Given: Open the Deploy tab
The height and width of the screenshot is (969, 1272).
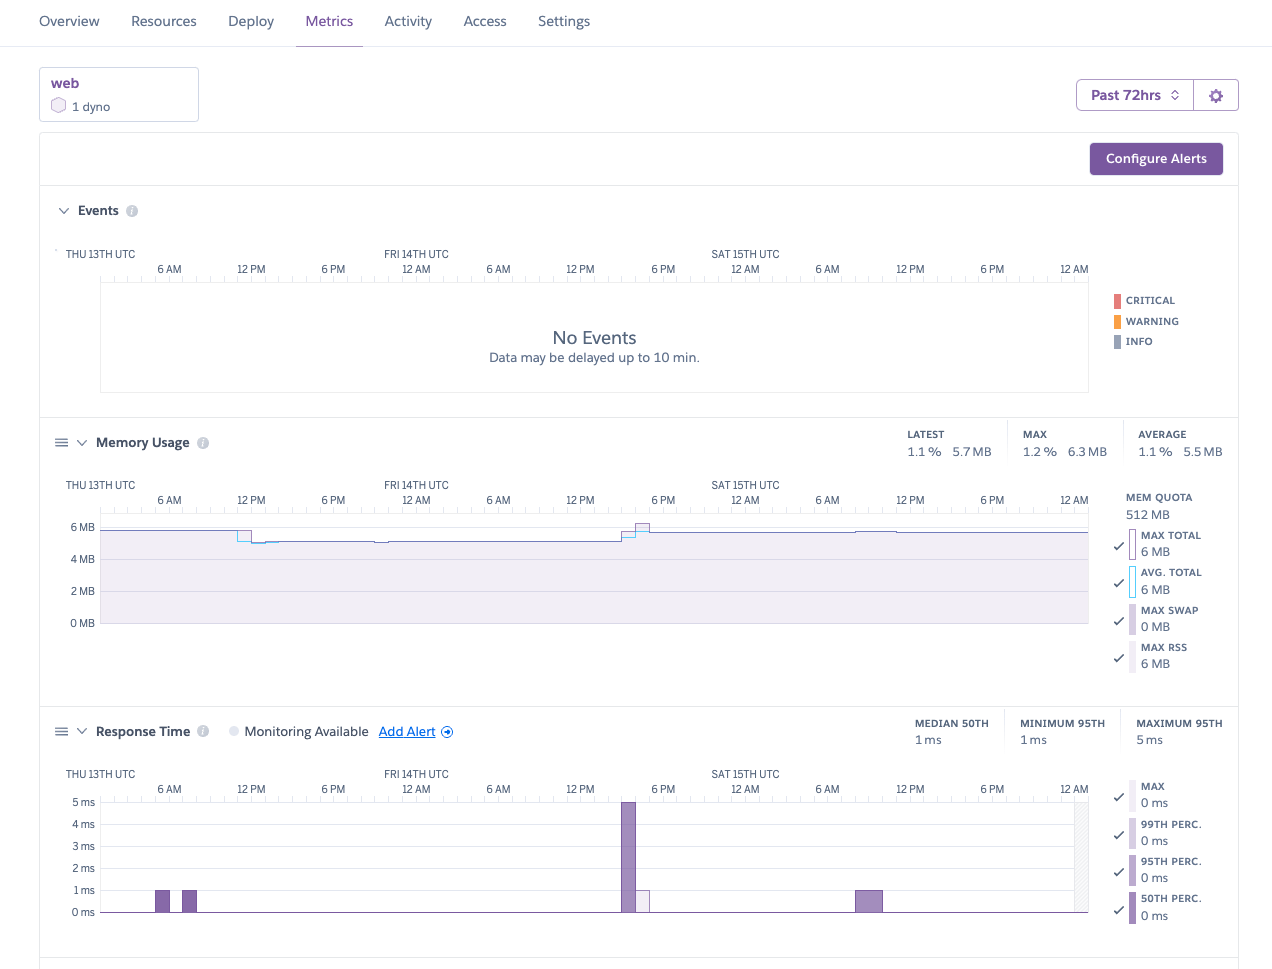Looking at the screenshot, I should 250,21.
